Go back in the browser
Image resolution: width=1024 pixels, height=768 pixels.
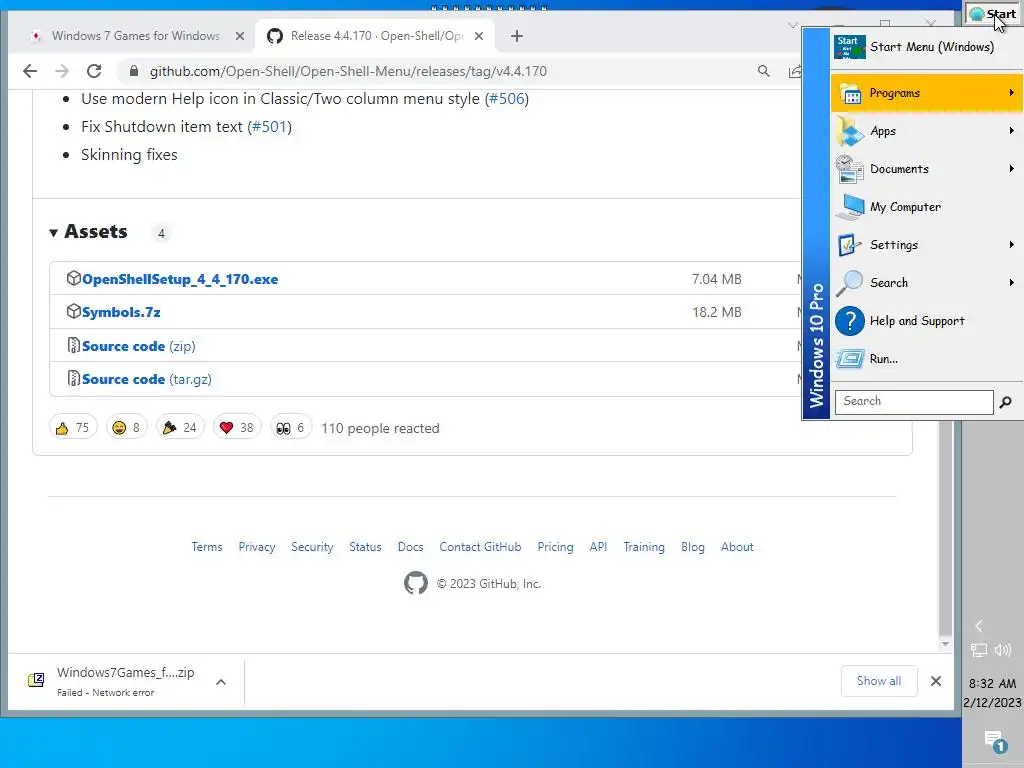30,71
